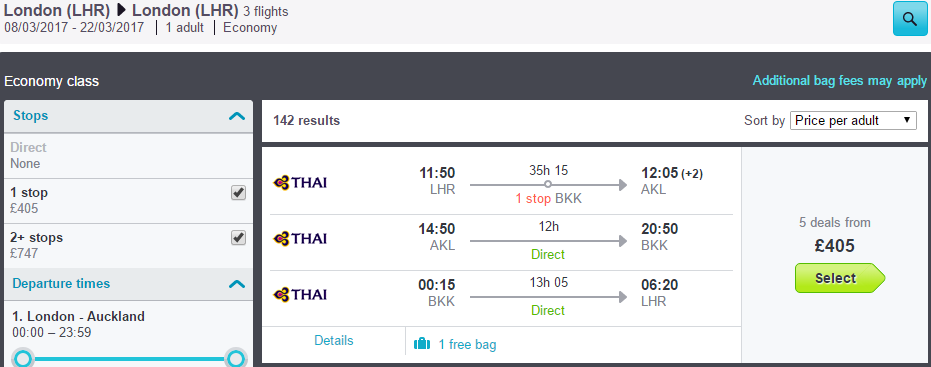The width and height of the screenshot is (931, 367).
Task: Click the stop marker on 35h 15 route line
Action: coord(547,184)
